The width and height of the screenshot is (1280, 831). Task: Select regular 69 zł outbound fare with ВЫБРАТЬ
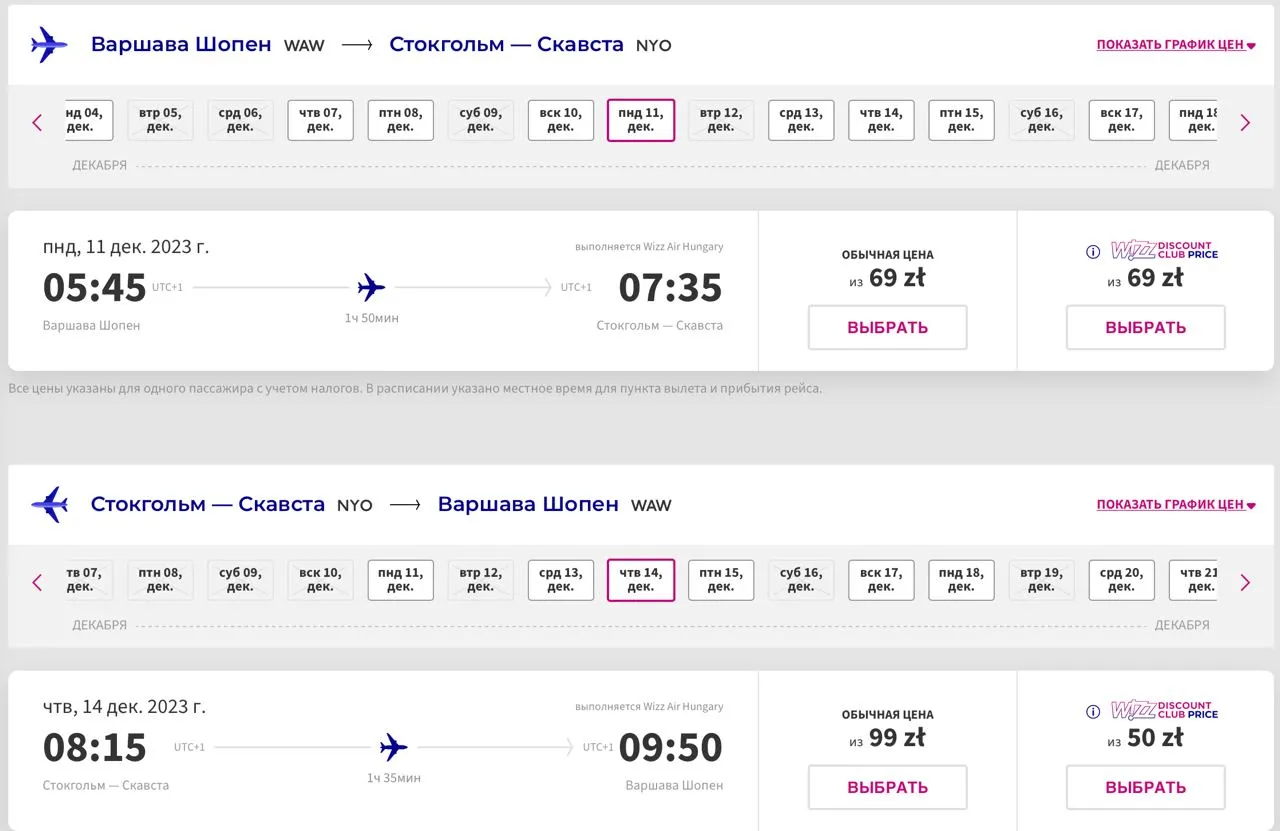pyautogui.click(x=887, y=327)
